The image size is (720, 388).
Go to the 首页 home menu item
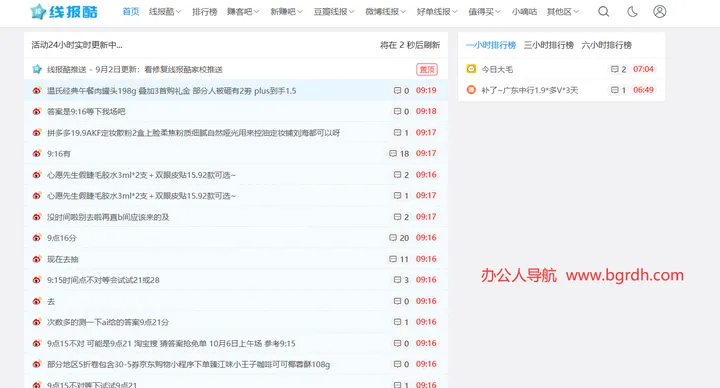[x=131, y=12]
